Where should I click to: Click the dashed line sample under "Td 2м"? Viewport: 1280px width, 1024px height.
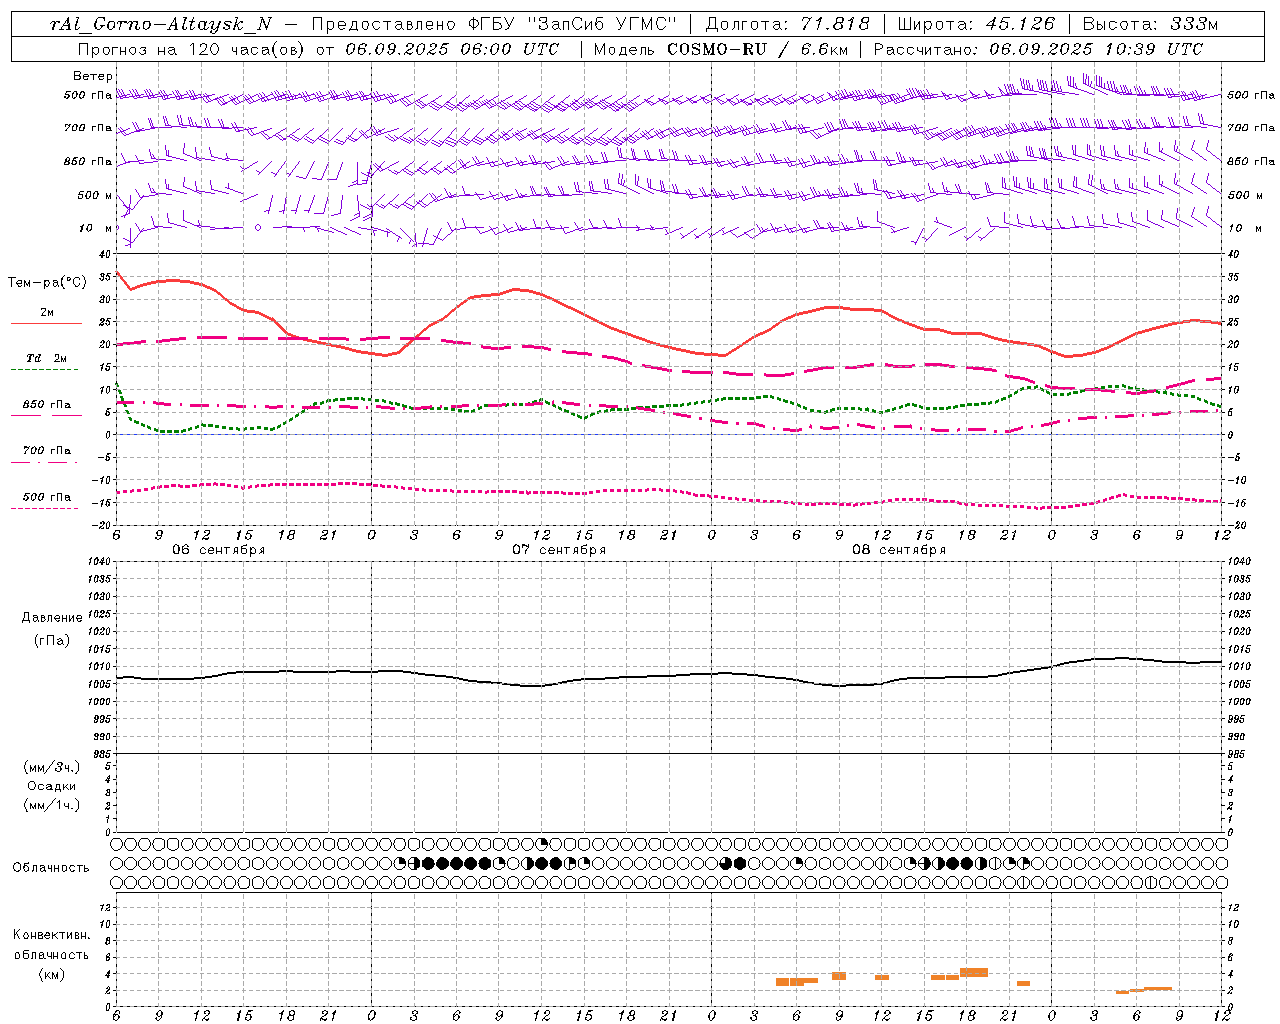click(46, 370)
